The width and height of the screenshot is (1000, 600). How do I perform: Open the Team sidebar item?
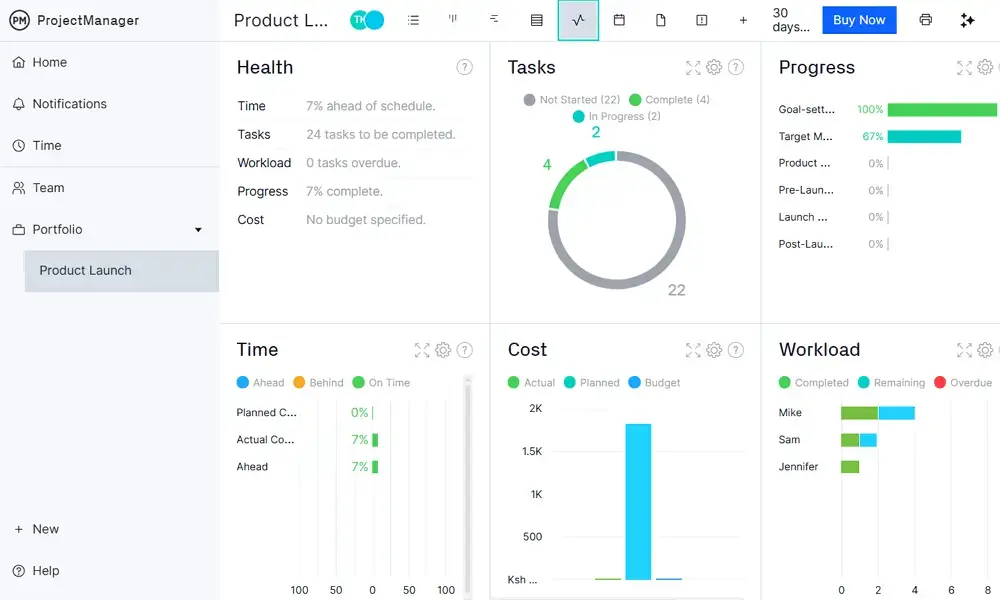coord(48,188)
